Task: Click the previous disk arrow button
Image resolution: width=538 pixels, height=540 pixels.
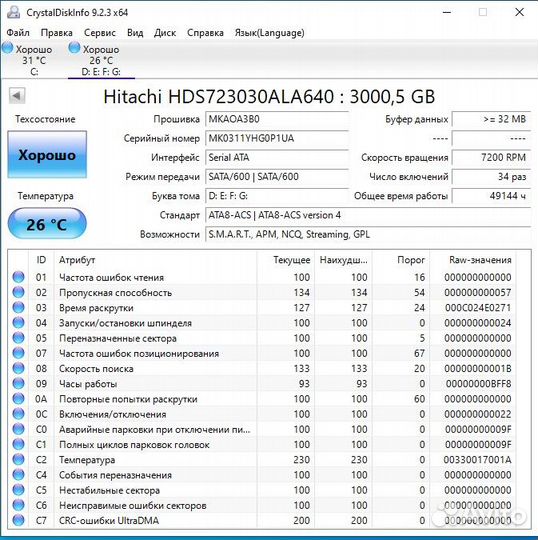Action: pyautogui.click(x=17, y=95)
